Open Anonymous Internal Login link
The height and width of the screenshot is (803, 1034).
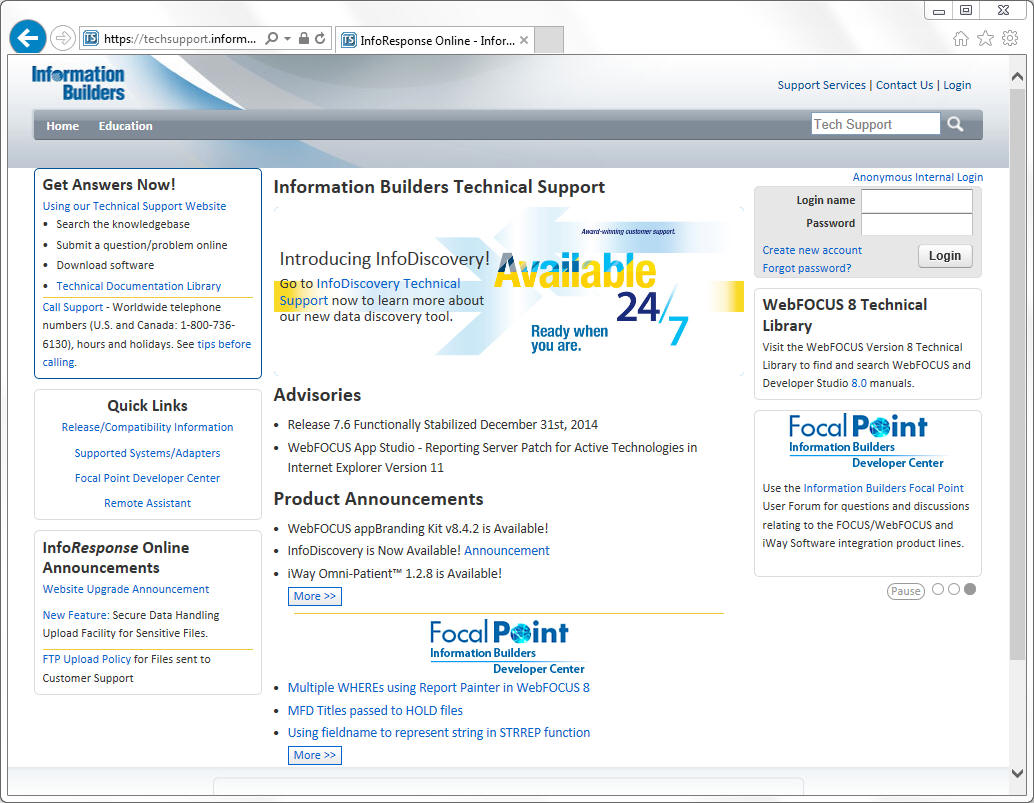[917, 177]
